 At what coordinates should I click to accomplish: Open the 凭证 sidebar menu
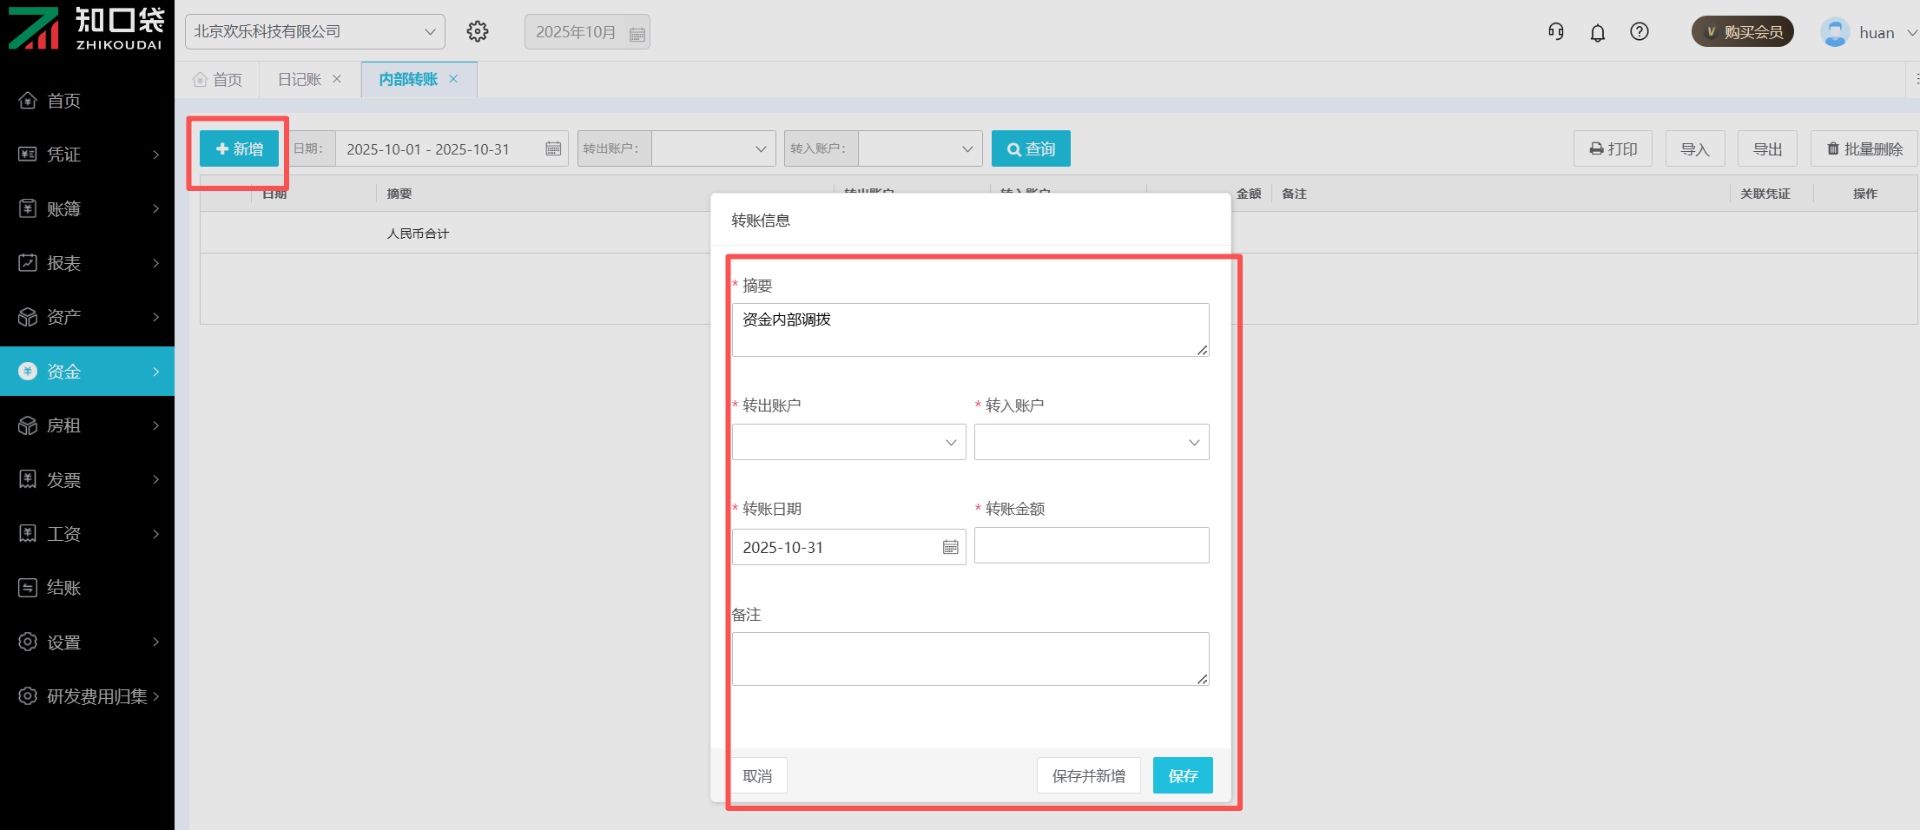tap(87, 154)
